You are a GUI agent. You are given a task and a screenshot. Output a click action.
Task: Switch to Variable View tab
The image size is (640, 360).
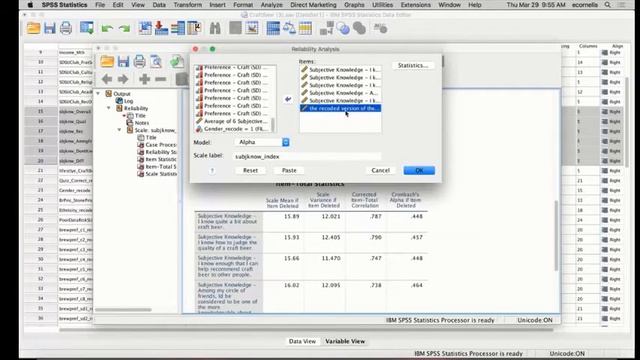pos(345,341)
